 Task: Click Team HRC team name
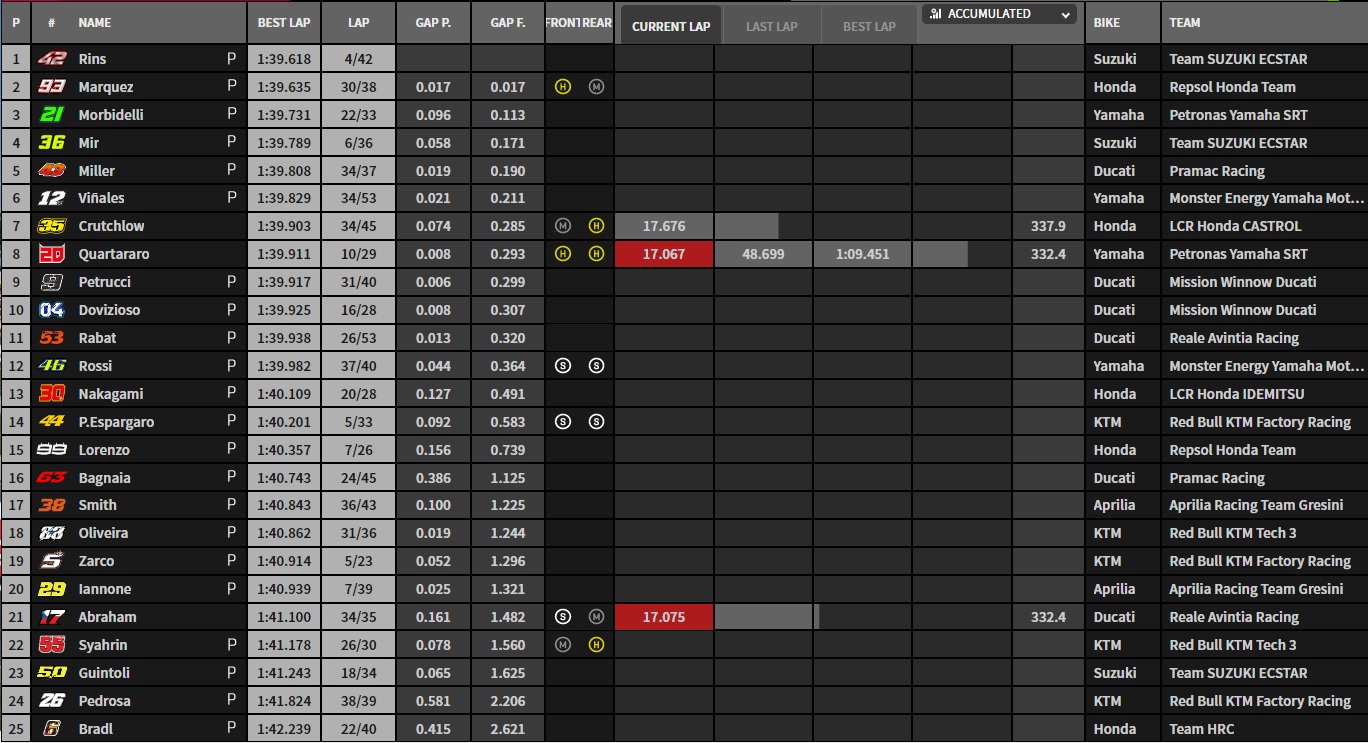(x=1202, y=729)
